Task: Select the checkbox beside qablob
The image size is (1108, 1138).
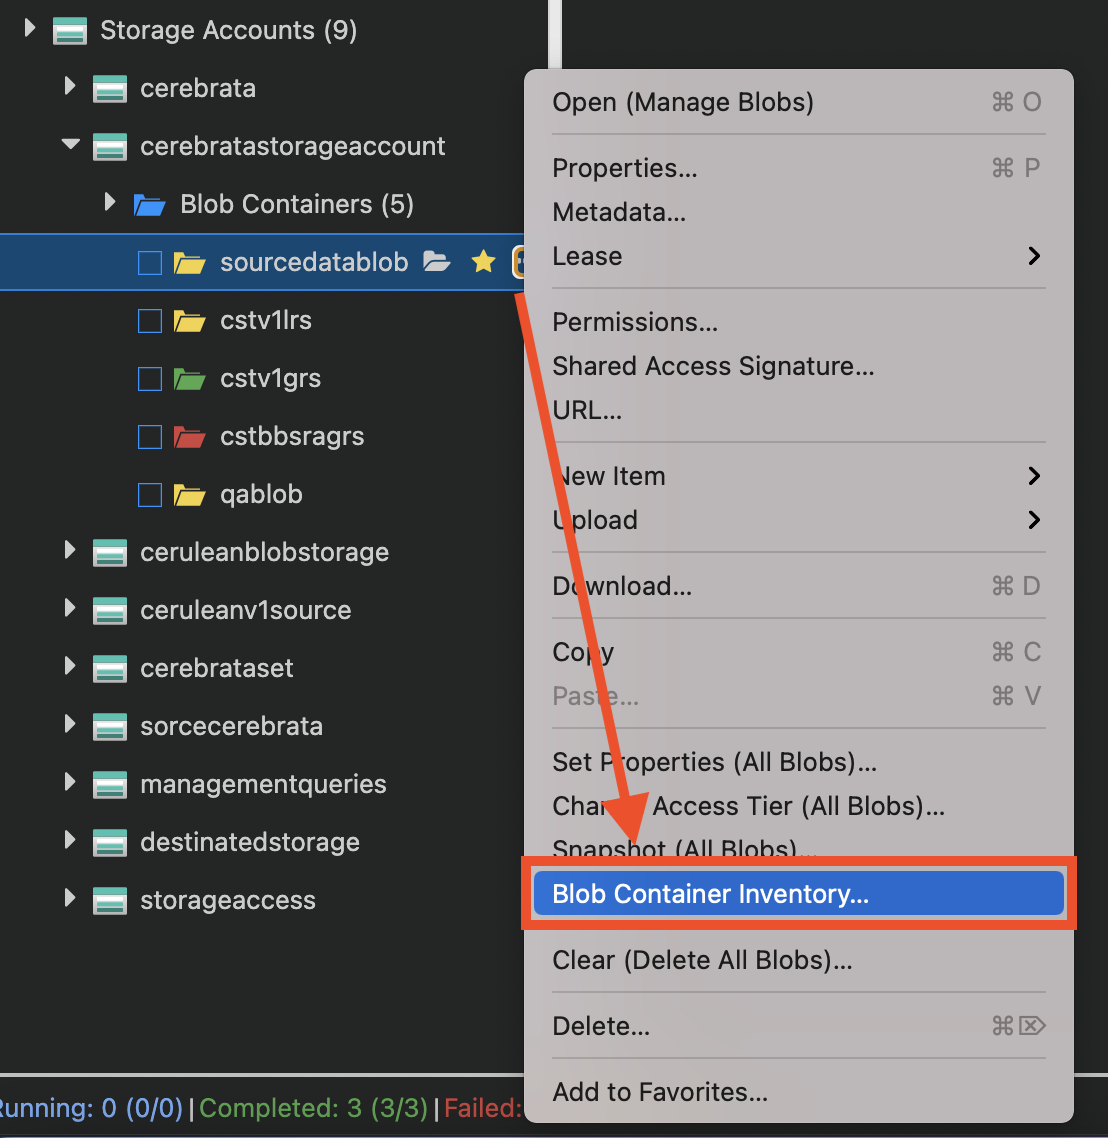Action: tap(148, 494)
